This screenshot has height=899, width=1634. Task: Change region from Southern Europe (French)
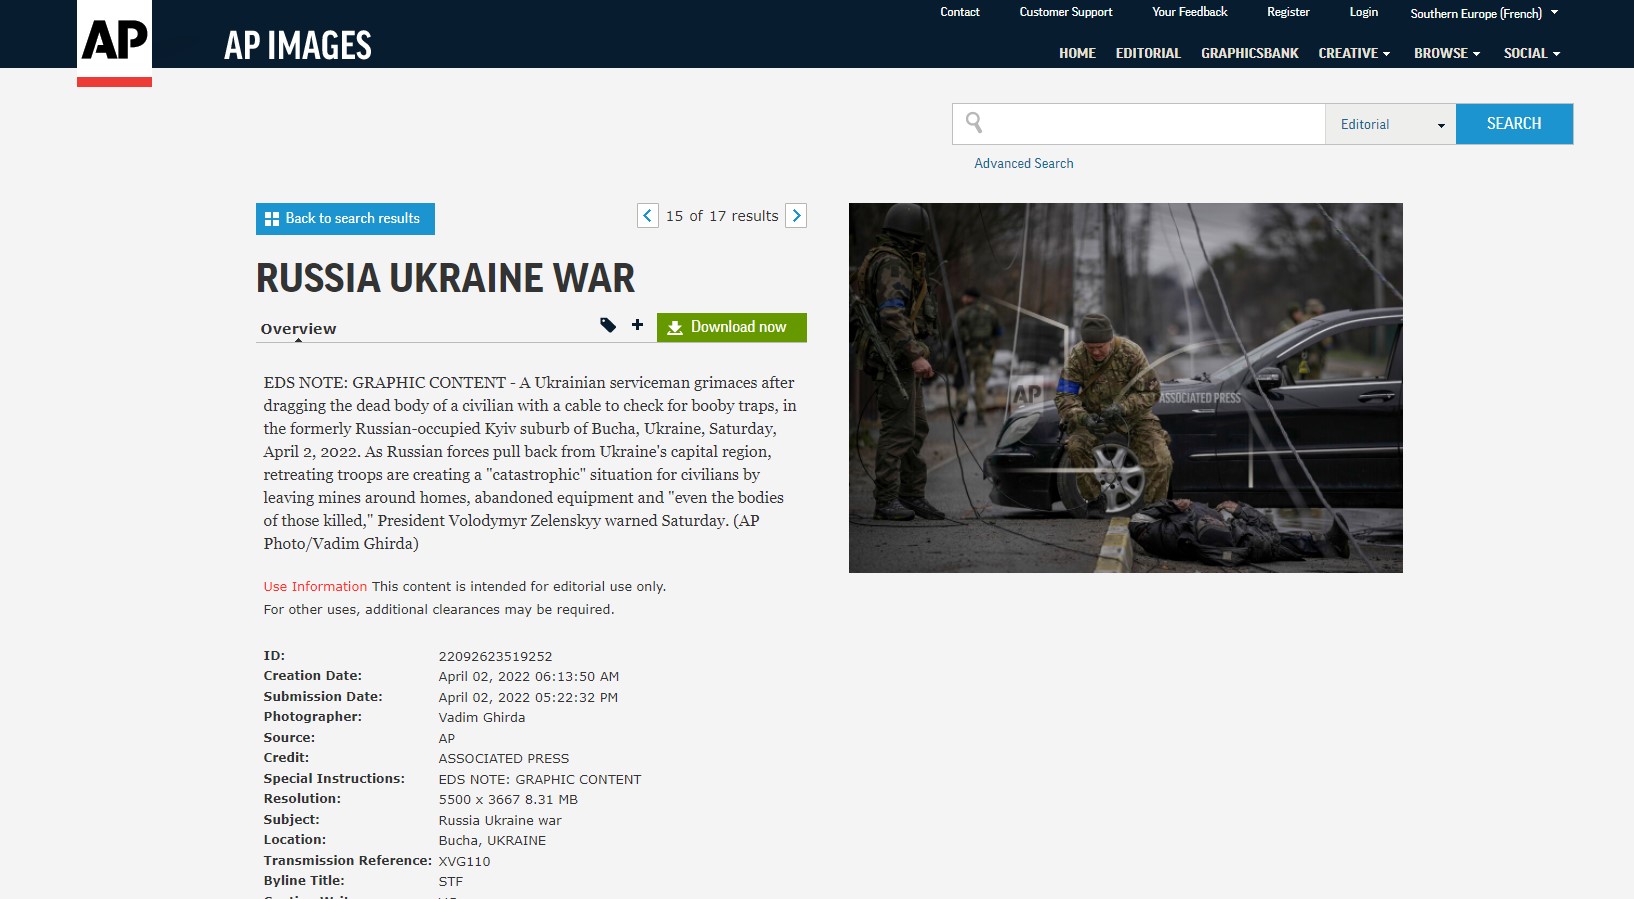(x=1483, y=13)
